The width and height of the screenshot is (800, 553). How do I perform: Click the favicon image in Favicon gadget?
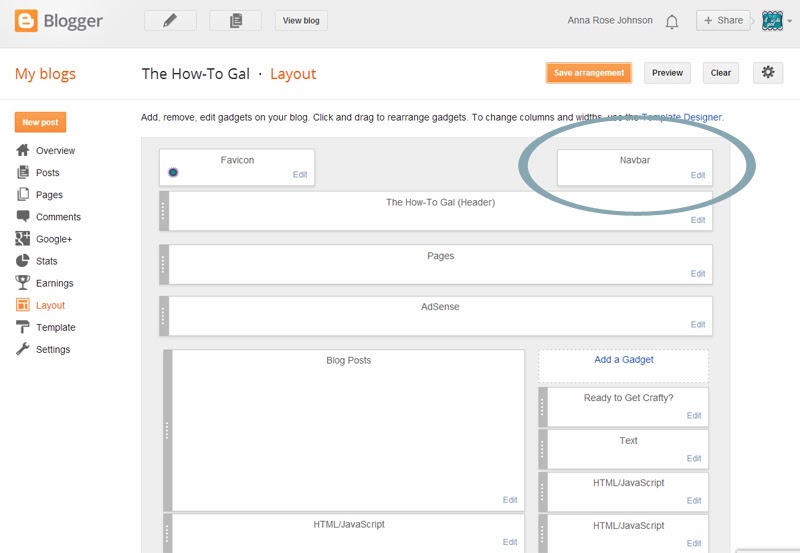(173, 172)
